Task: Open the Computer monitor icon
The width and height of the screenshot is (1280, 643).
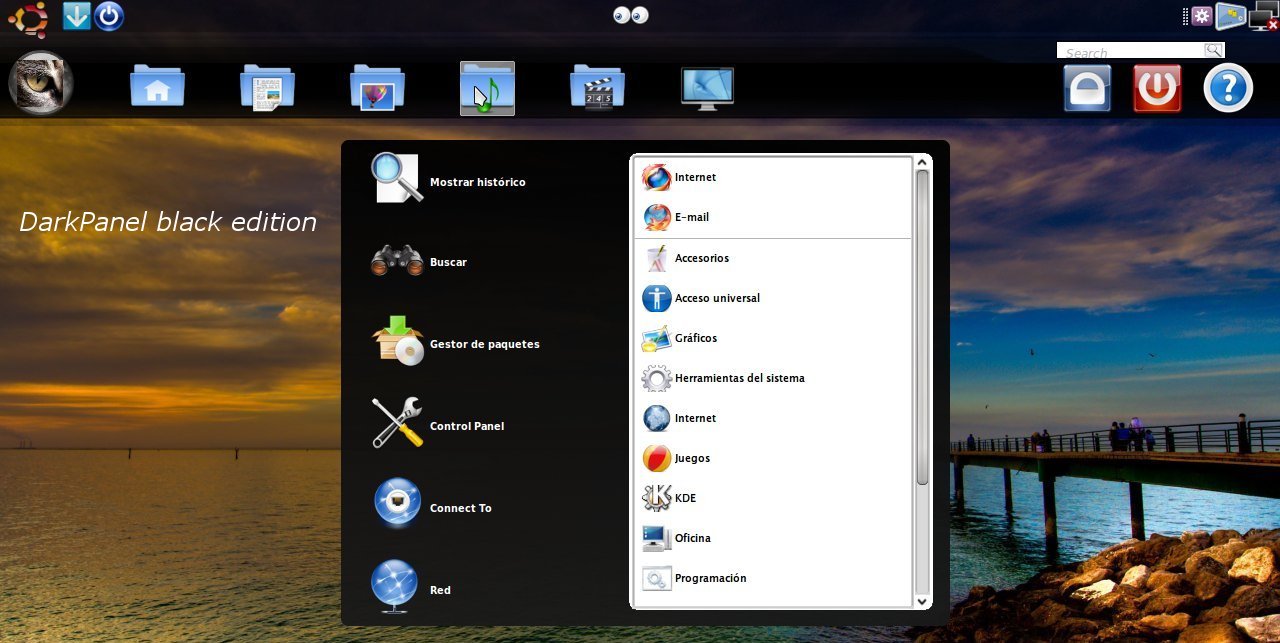Action: click(x=707, y=88)
